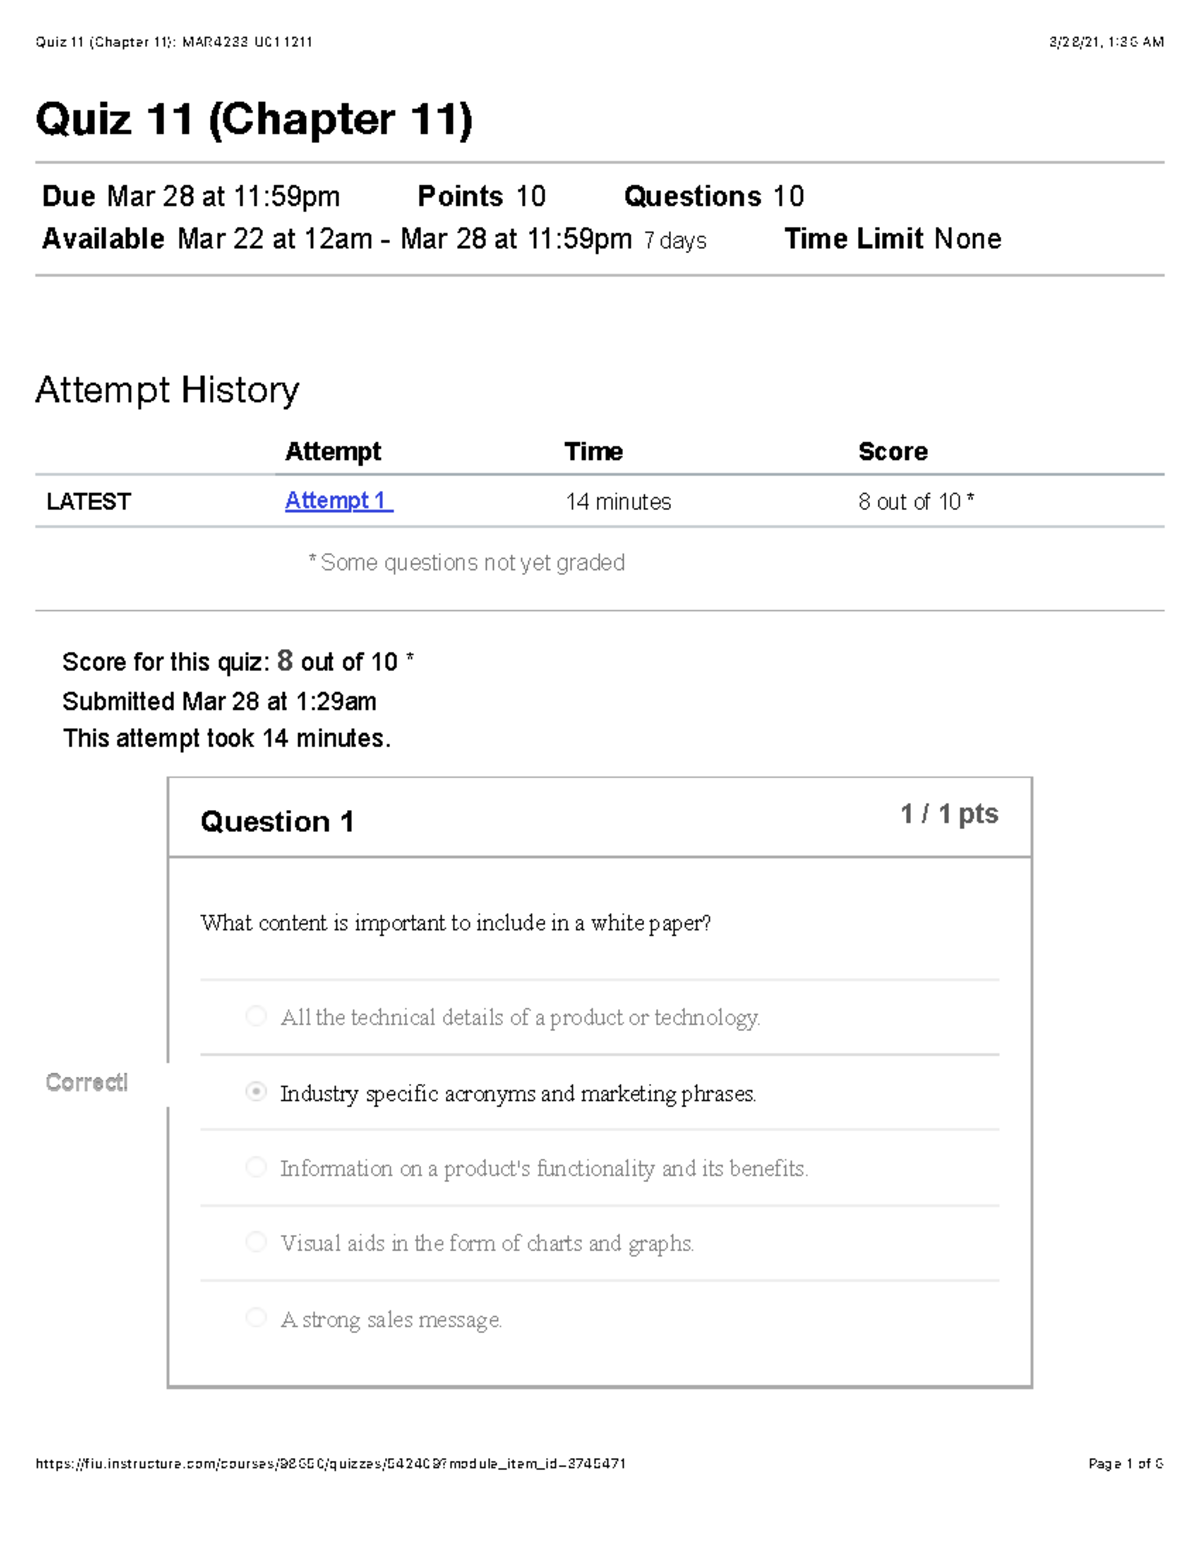Click the Score column header
The width and height of the screenshot is (1200, 1553).
[892, 452]
